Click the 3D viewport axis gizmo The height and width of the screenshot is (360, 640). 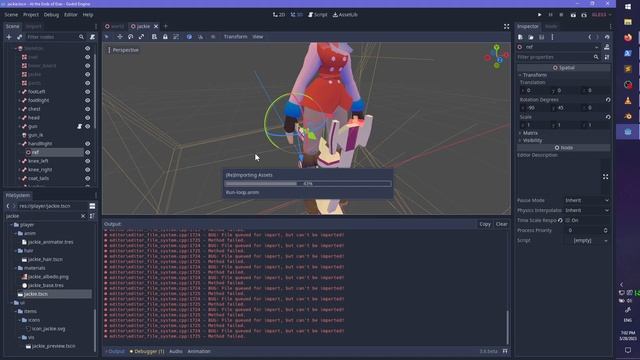click(x=497, y=56)
